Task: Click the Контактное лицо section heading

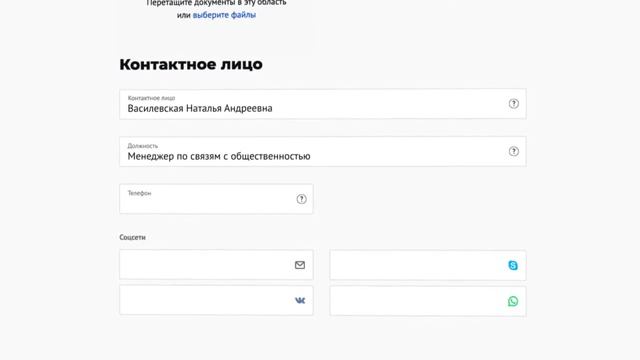Action: (191, 64)
